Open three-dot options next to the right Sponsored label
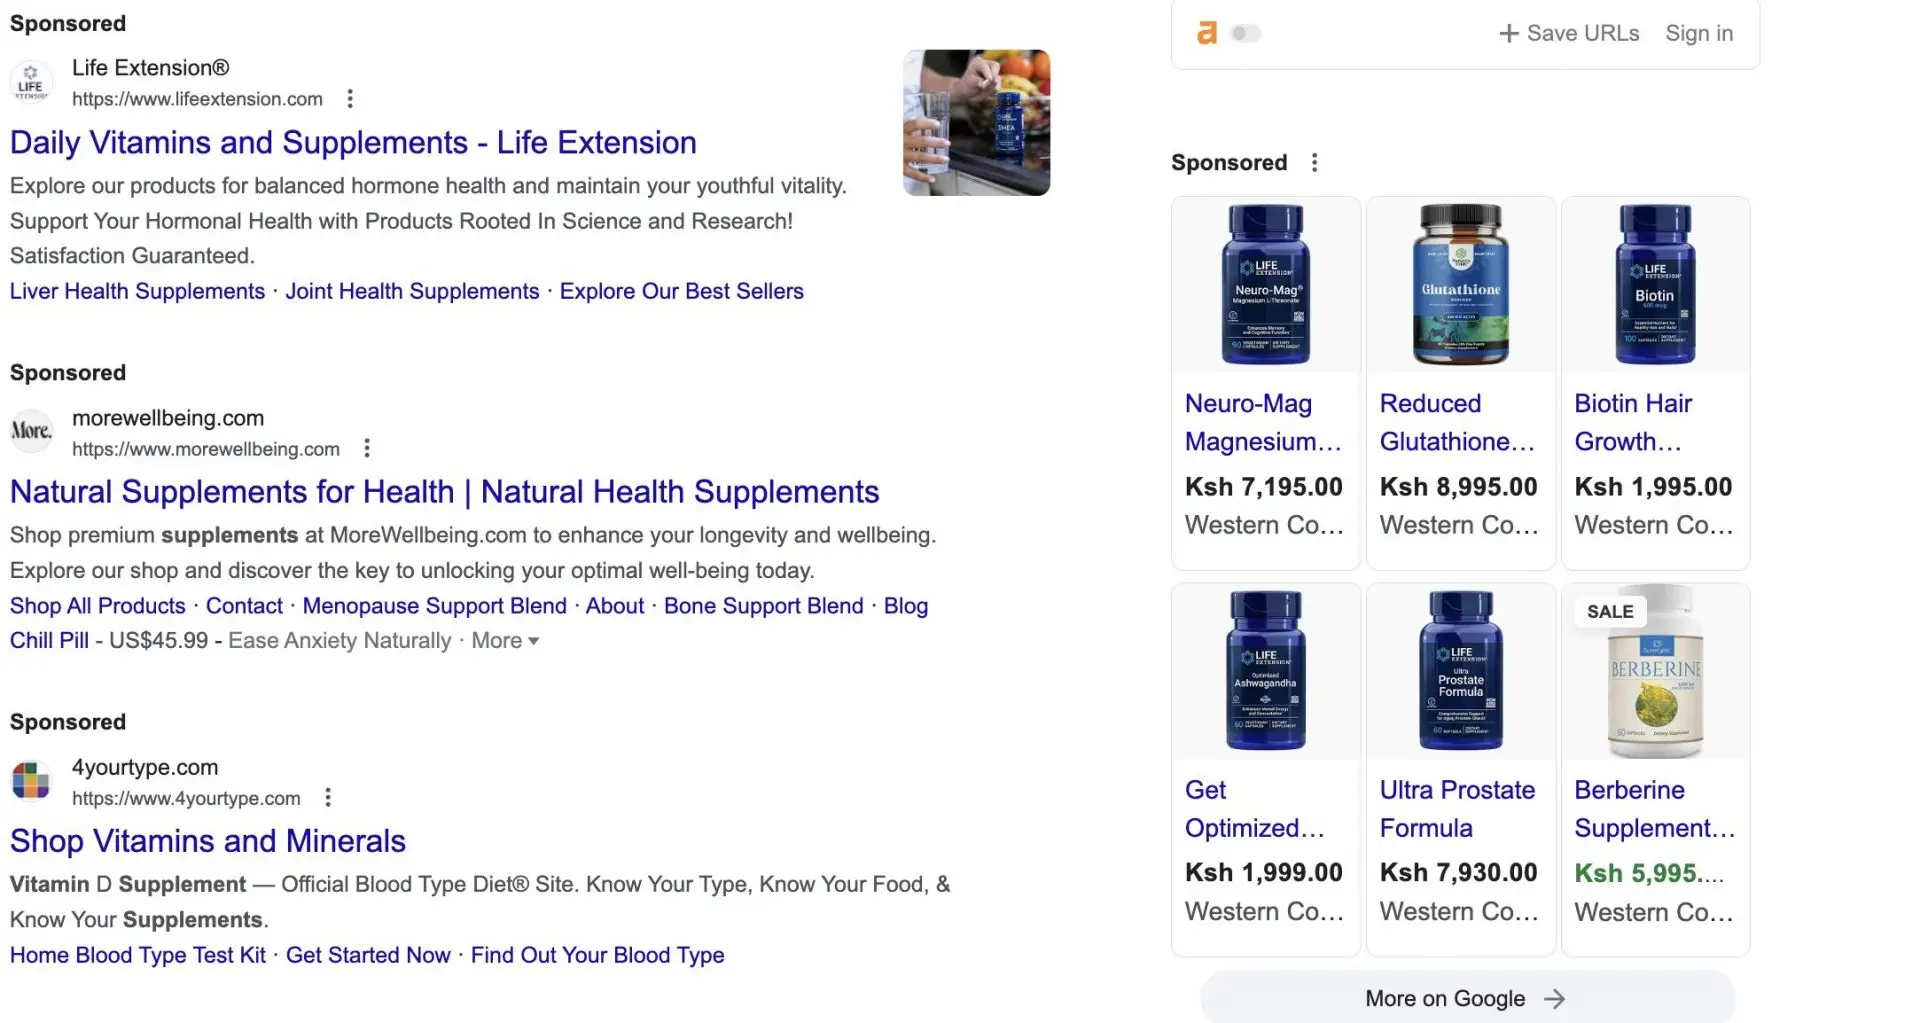This screenshot has height=1023, width=1920. [1315, 161]
